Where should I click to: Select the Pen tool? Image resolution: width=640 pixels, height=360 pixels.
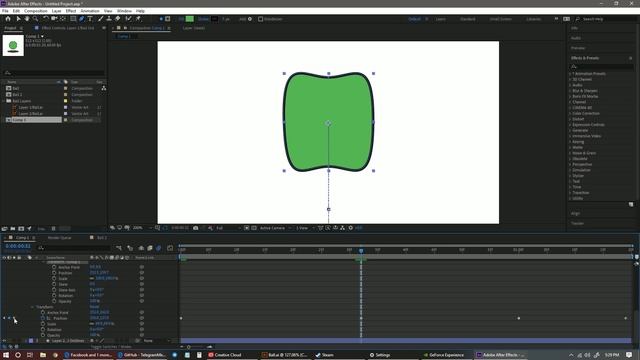coord(82,19)
